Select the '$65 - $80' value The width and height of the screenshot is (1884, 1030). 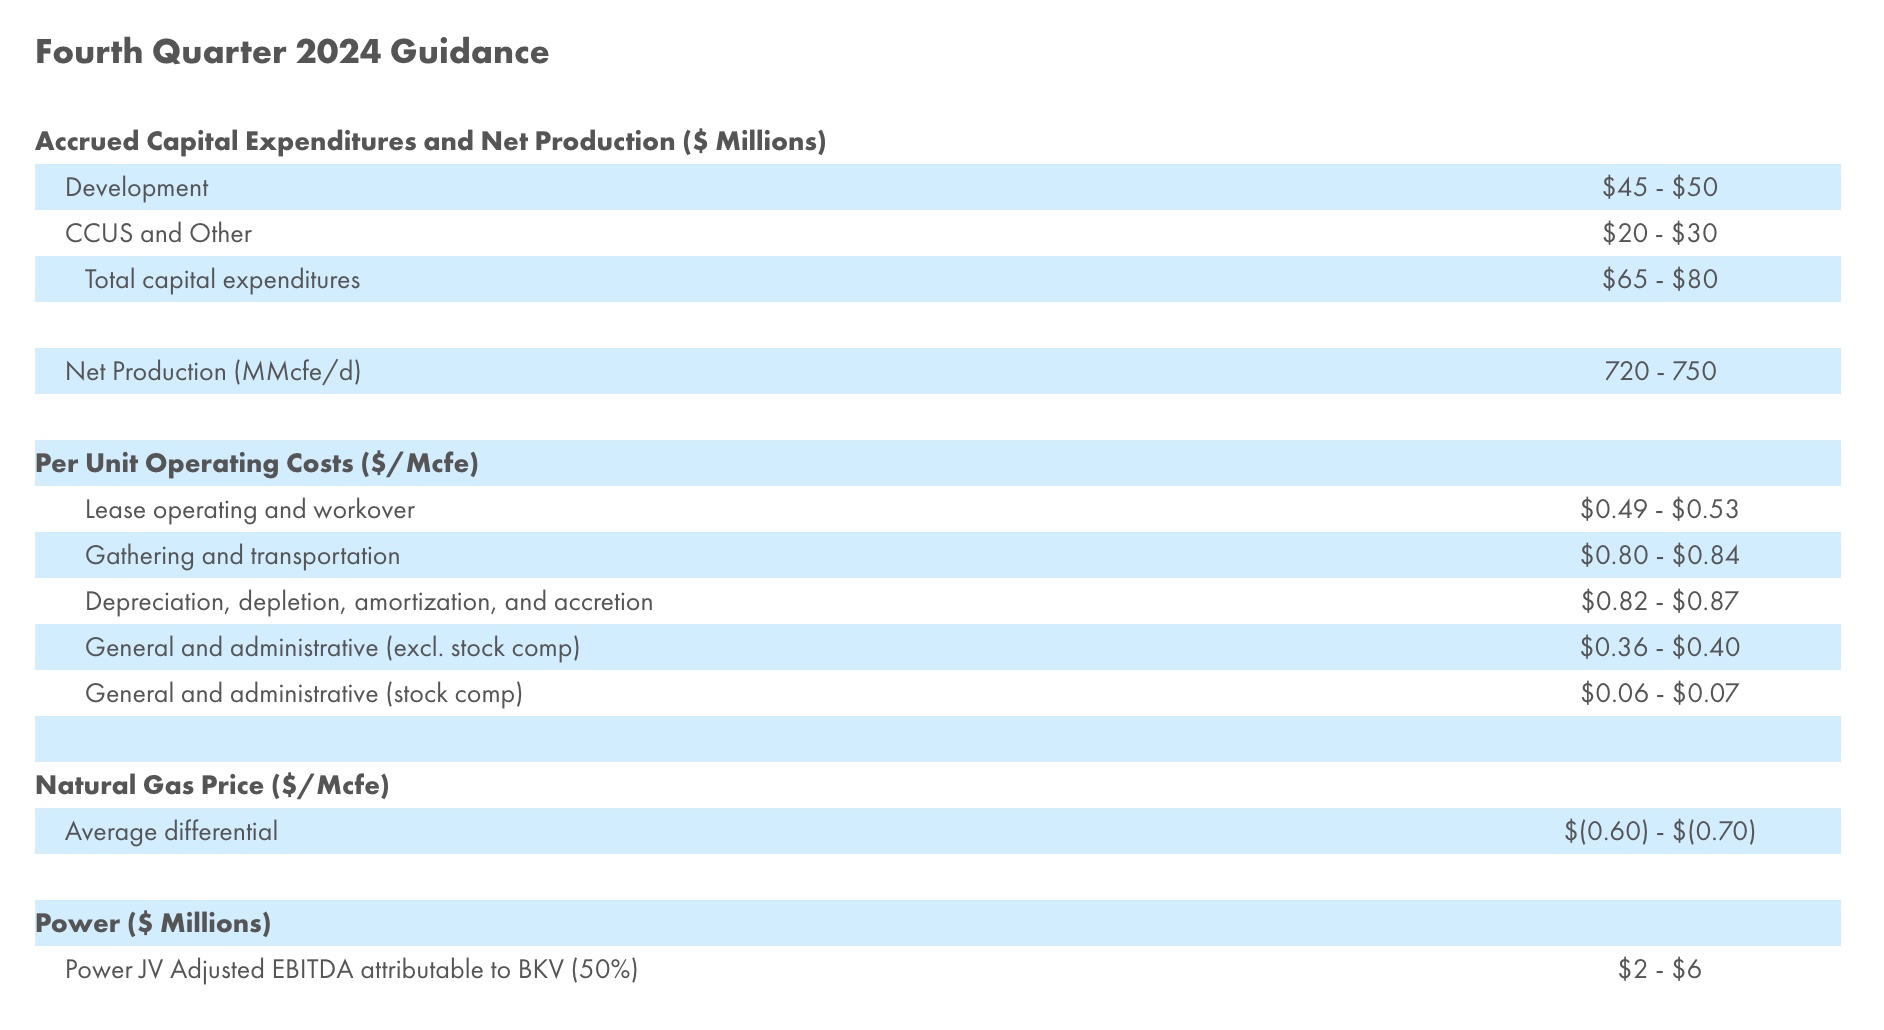coord(1660,279)
